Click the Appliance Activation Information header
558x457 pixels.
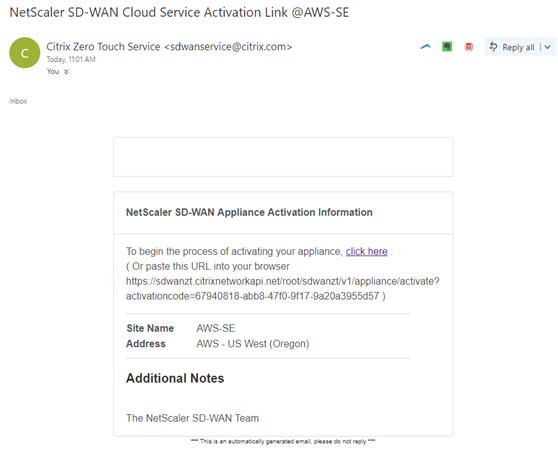249,212
